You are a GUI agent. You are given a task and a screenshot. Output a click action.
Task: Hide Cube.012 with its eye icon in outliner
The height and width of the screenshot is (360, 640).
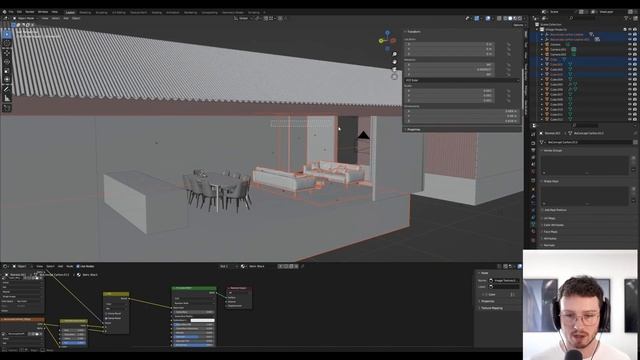point(630,120)
